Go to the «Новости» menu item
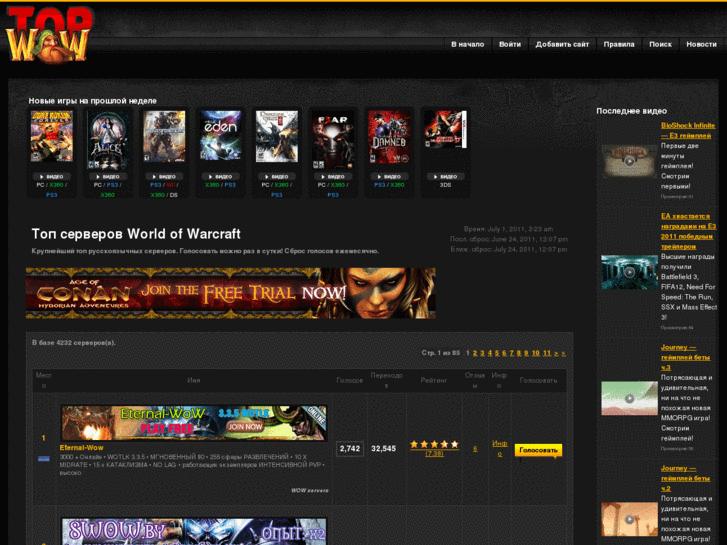 (x=701, y=44)
